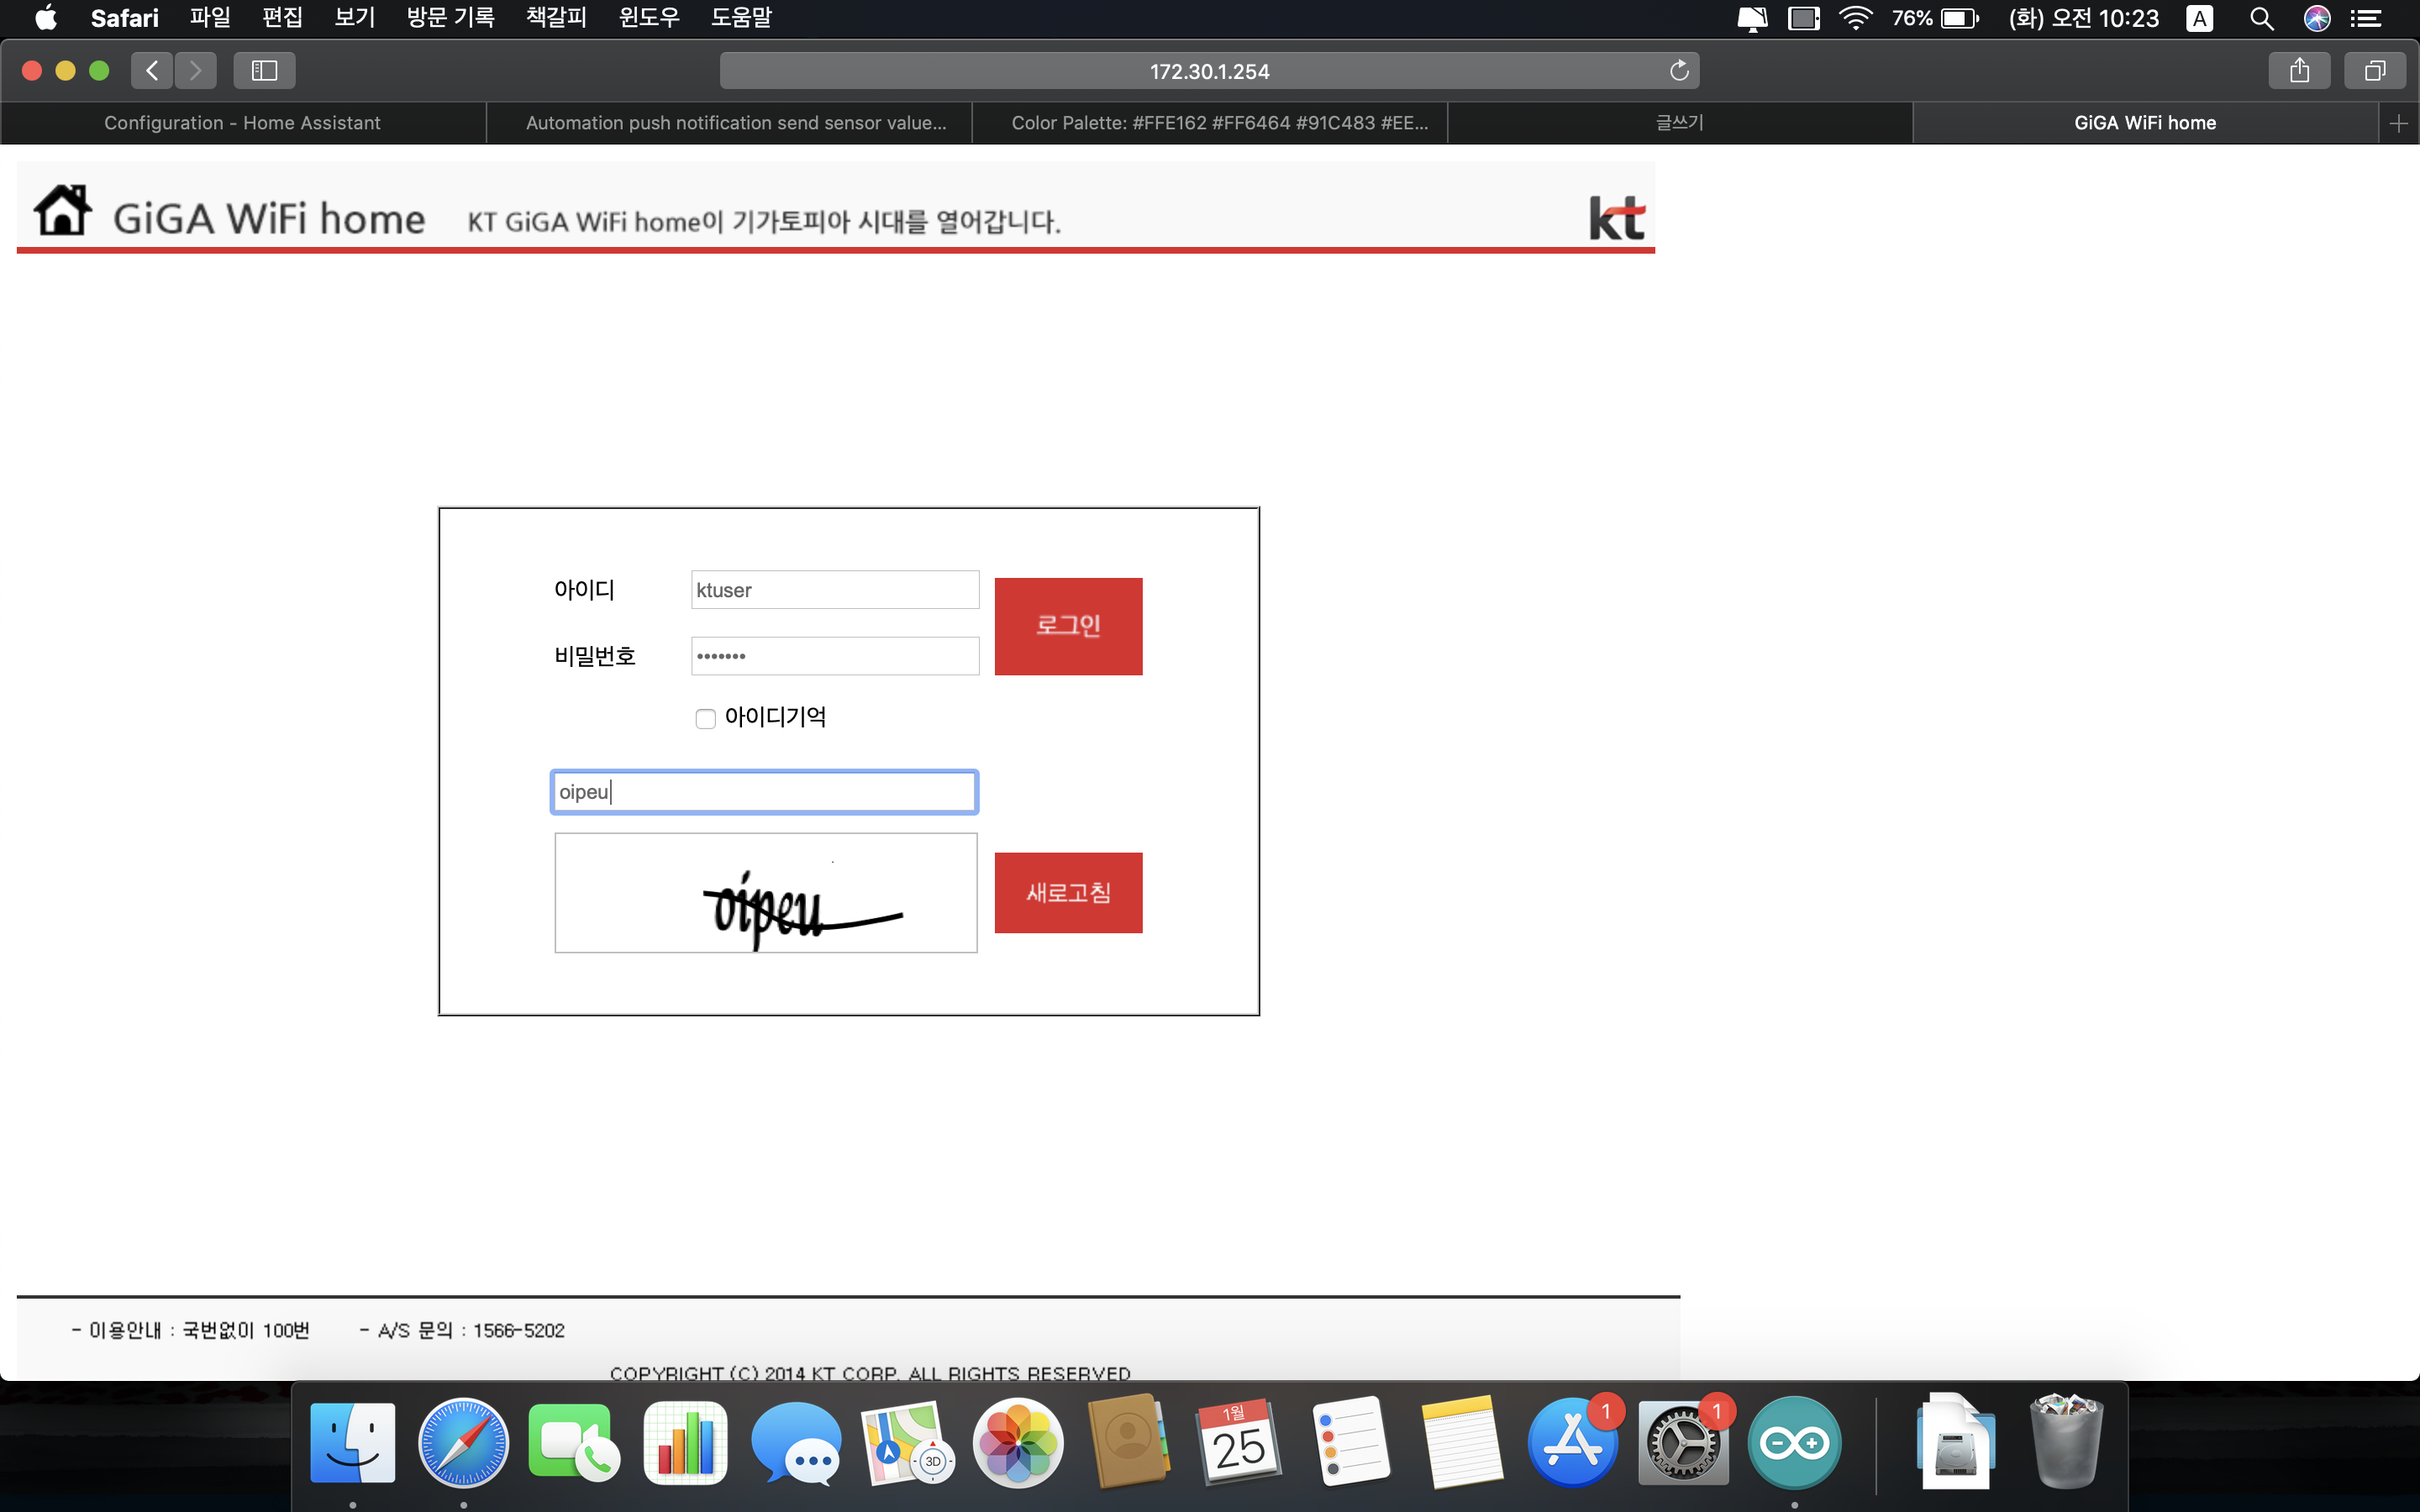Click the 새로고침 captcha refresh button
Viewport: 2420px width, 1512px height.
point(1068,892)
